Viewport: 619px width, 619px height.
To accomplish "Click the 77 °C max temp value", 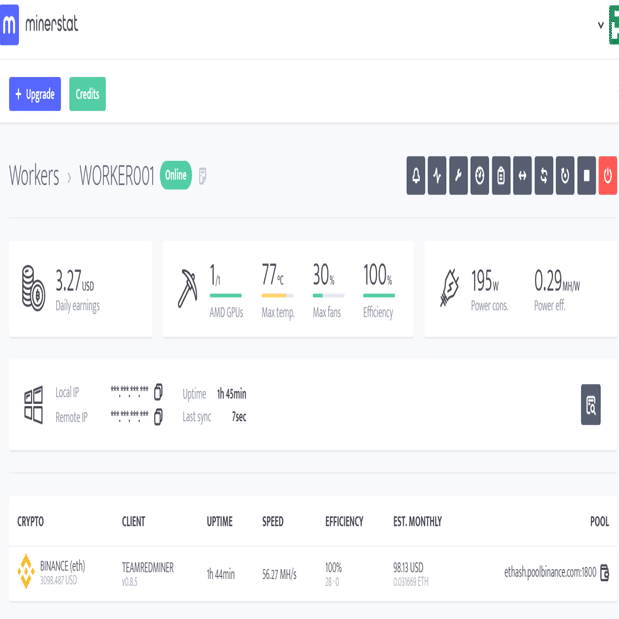I will pos(273,274).
